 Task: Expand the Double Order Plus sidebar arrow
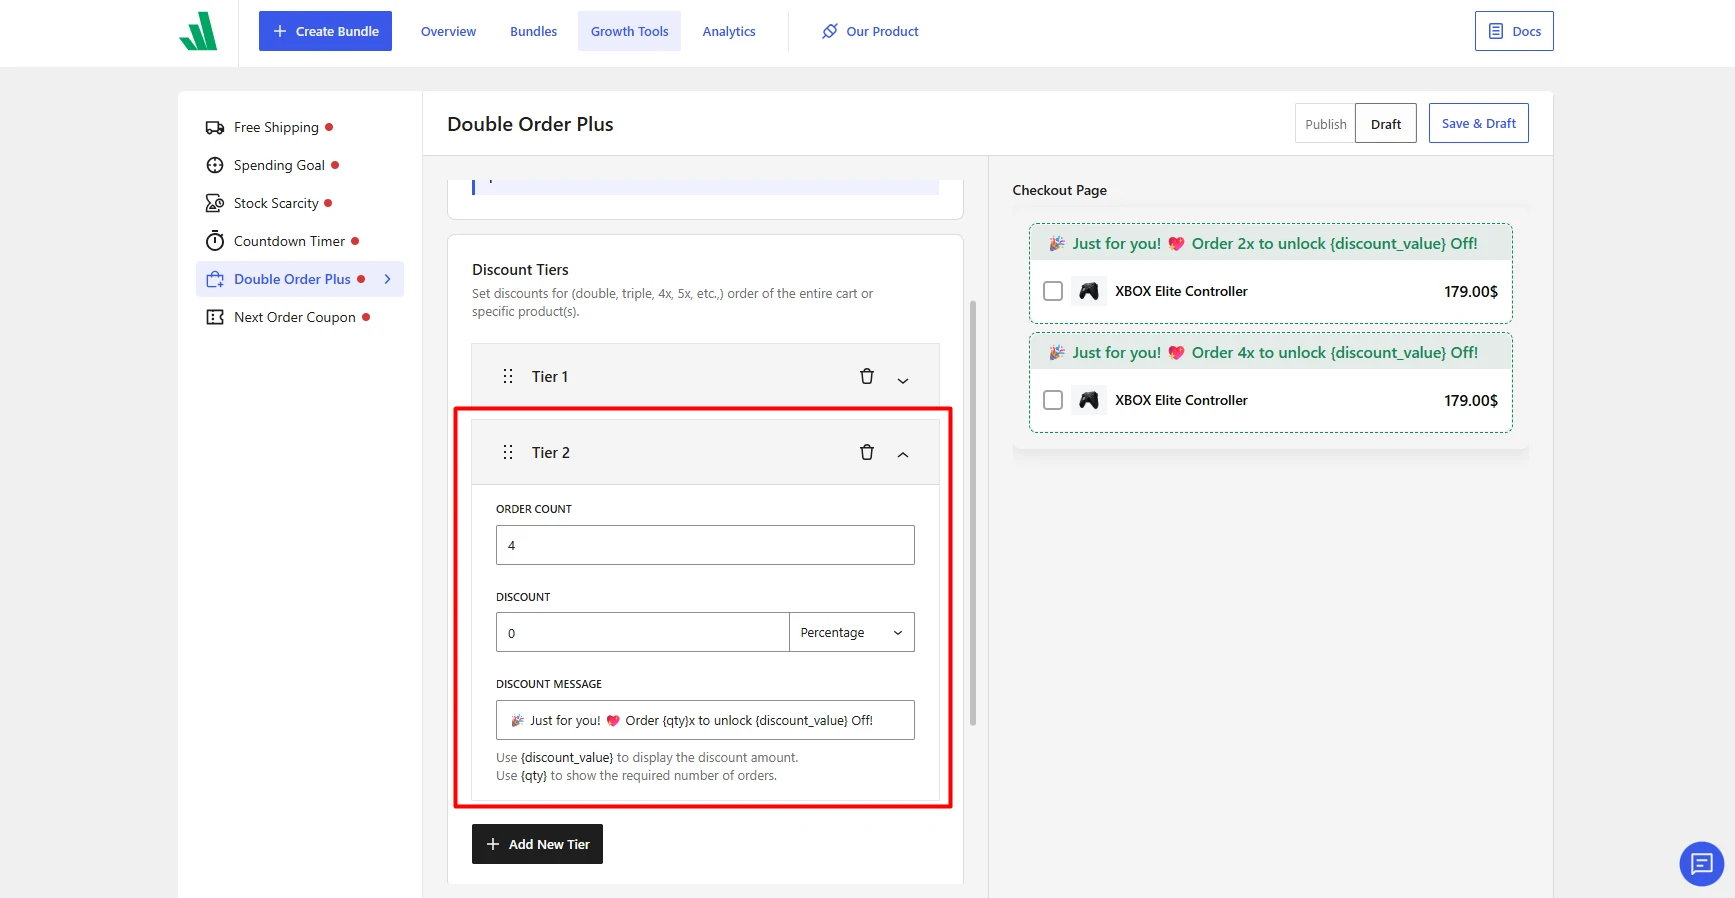pos(388,279)
